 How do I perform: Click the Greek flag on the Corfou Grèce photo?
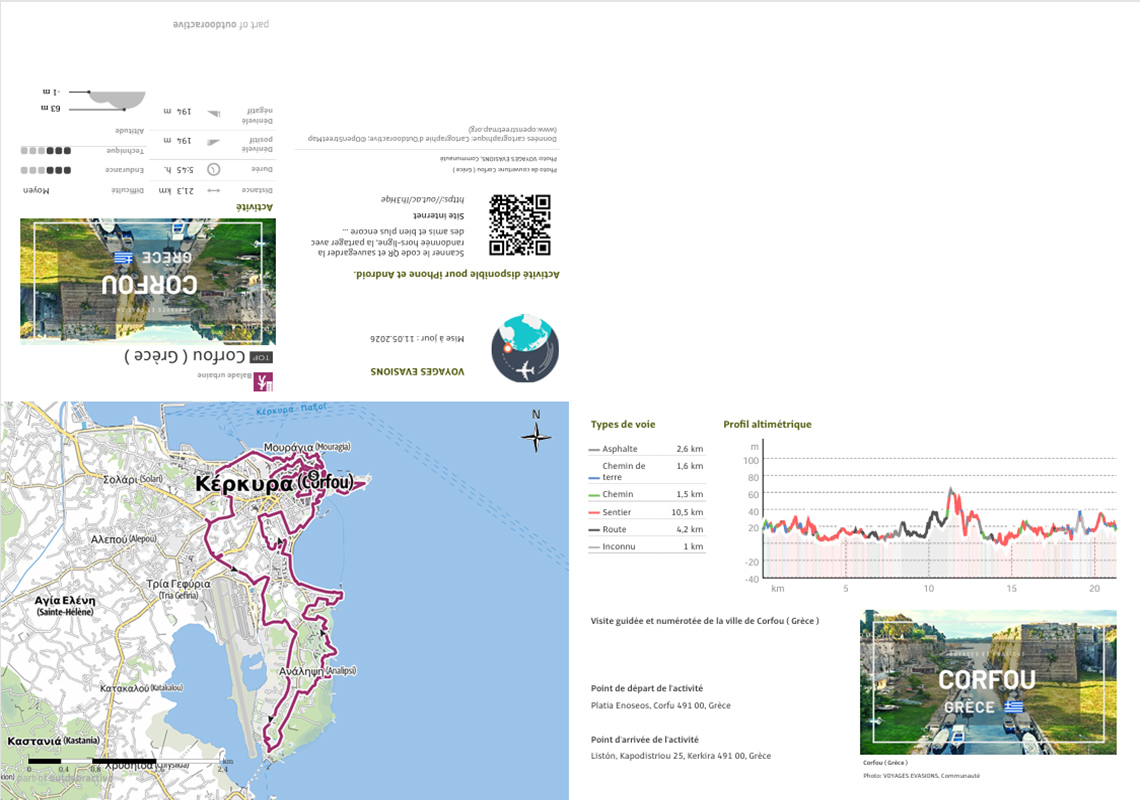click(1013, 706)
